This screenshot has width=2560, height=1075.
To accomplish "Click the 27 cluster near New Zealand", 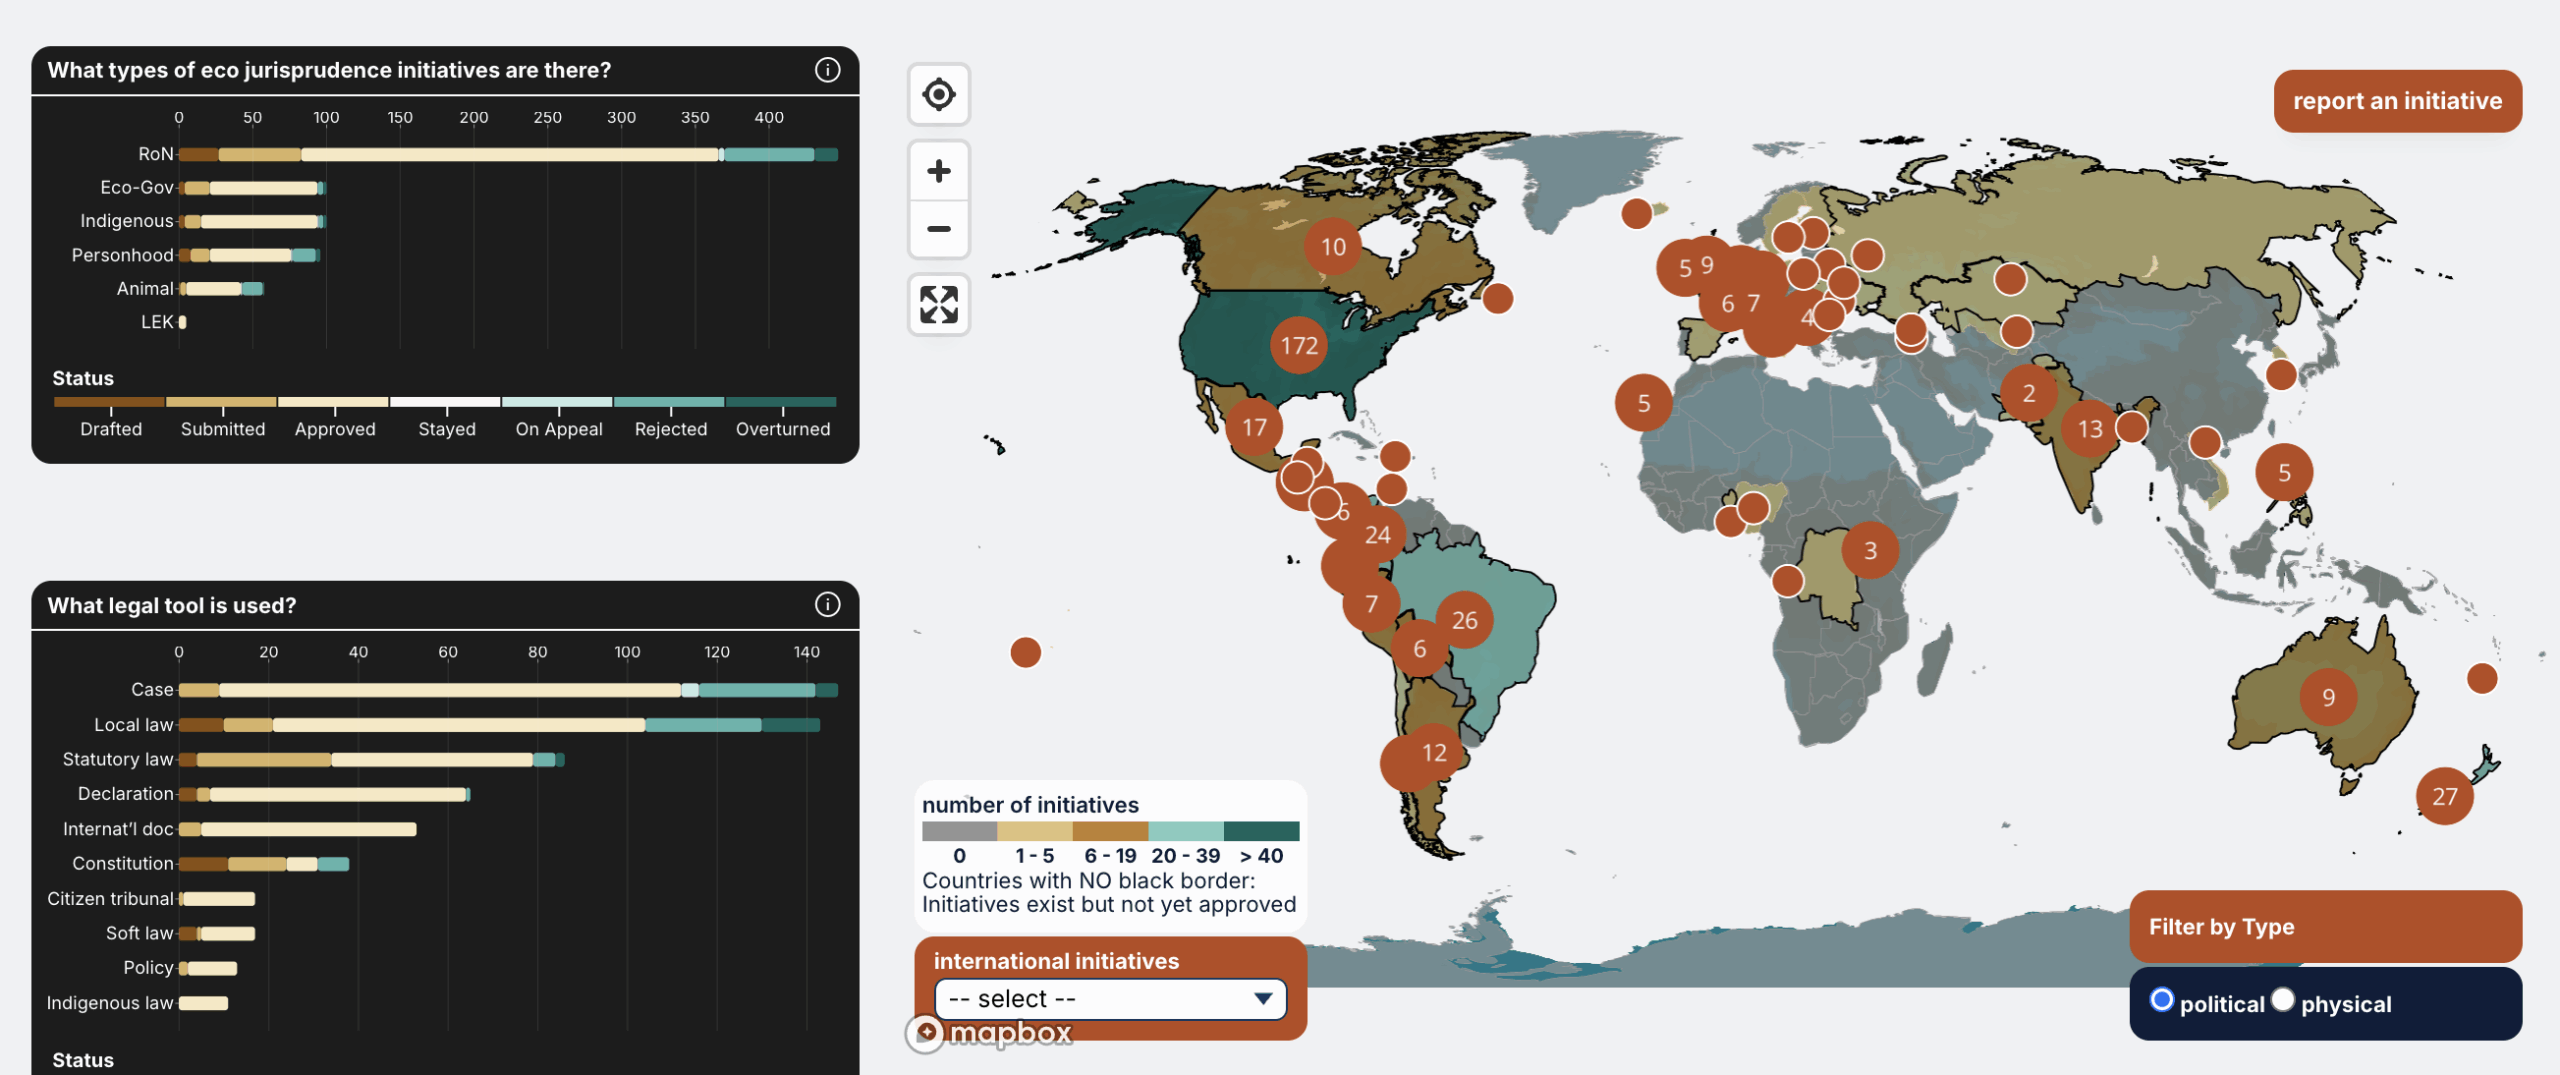I will coord(2444,797).
